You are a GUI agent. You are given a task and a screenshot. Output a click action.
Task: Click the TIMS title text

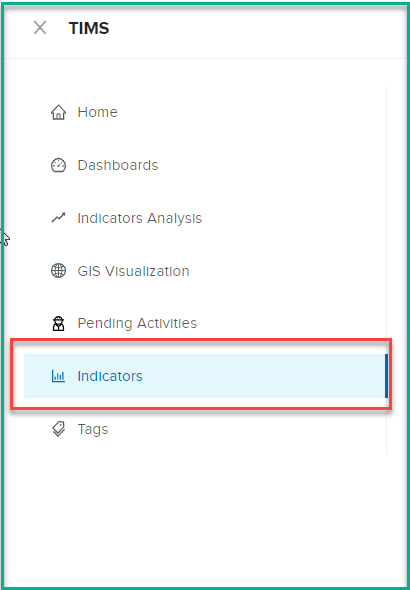point(89,28)
